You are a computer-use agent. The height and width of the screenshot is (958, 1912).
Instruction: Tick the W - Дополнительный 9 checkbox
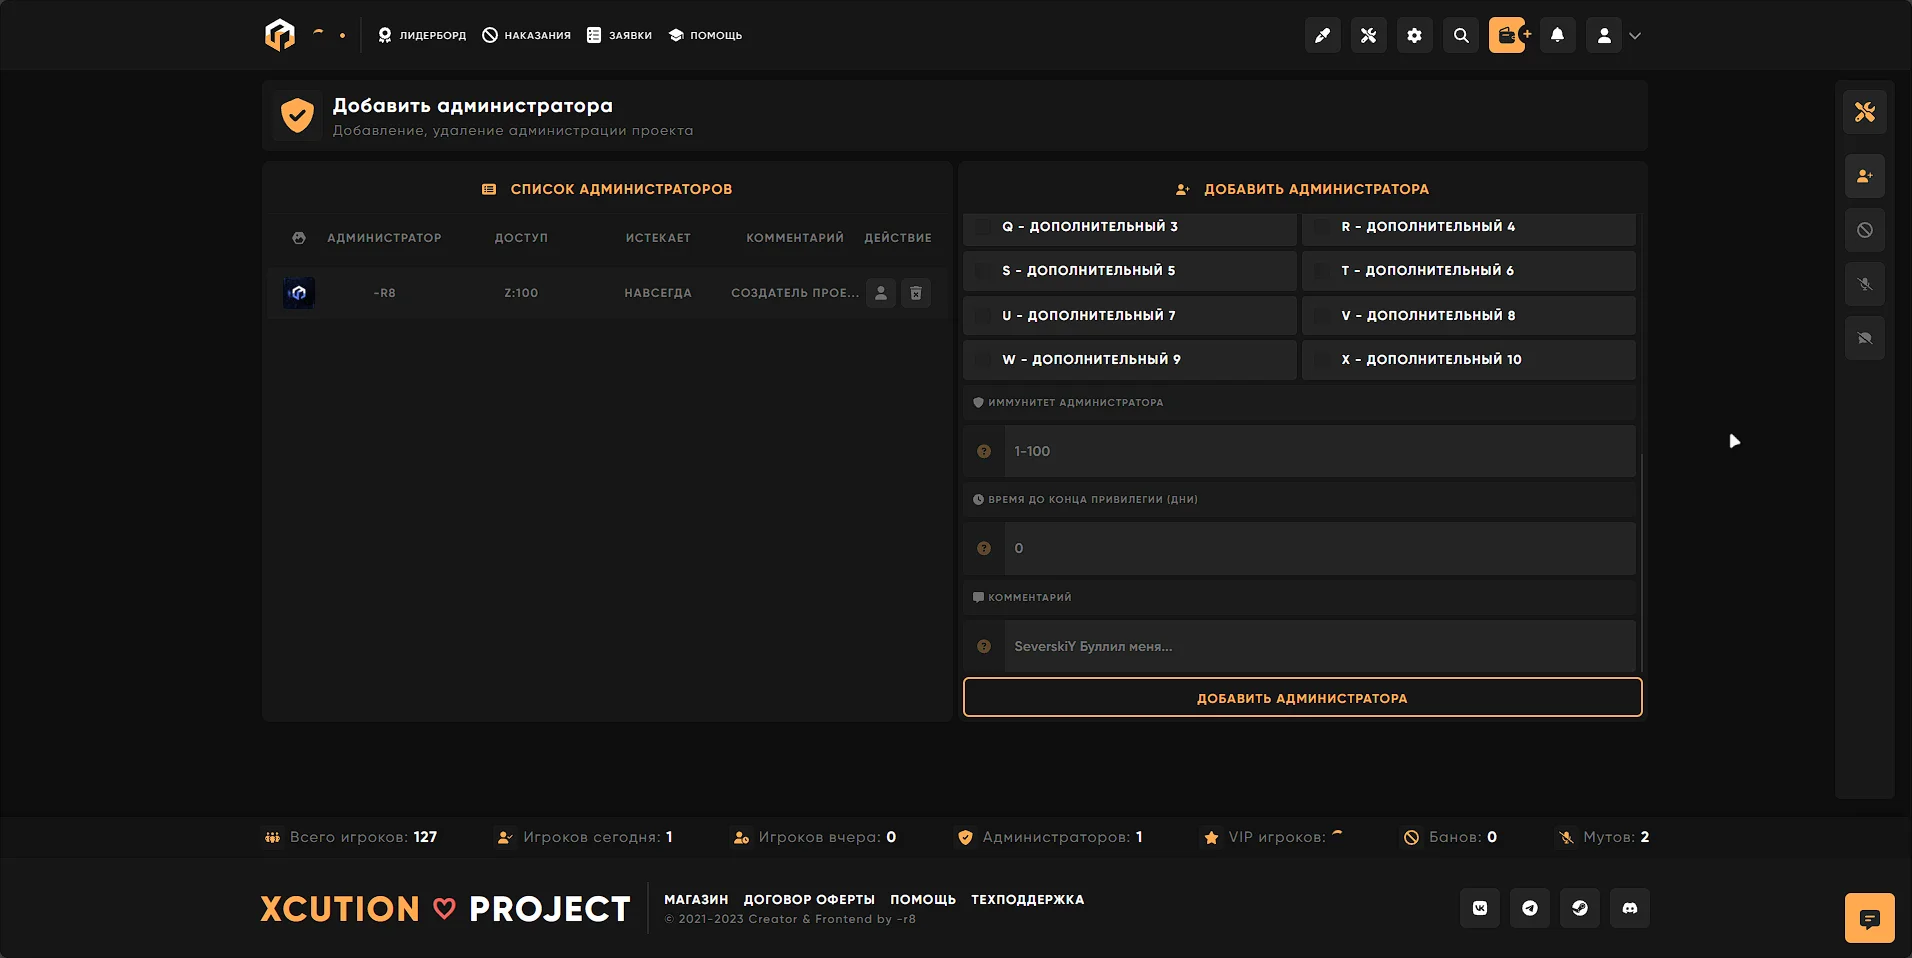[x=983, y=360]
